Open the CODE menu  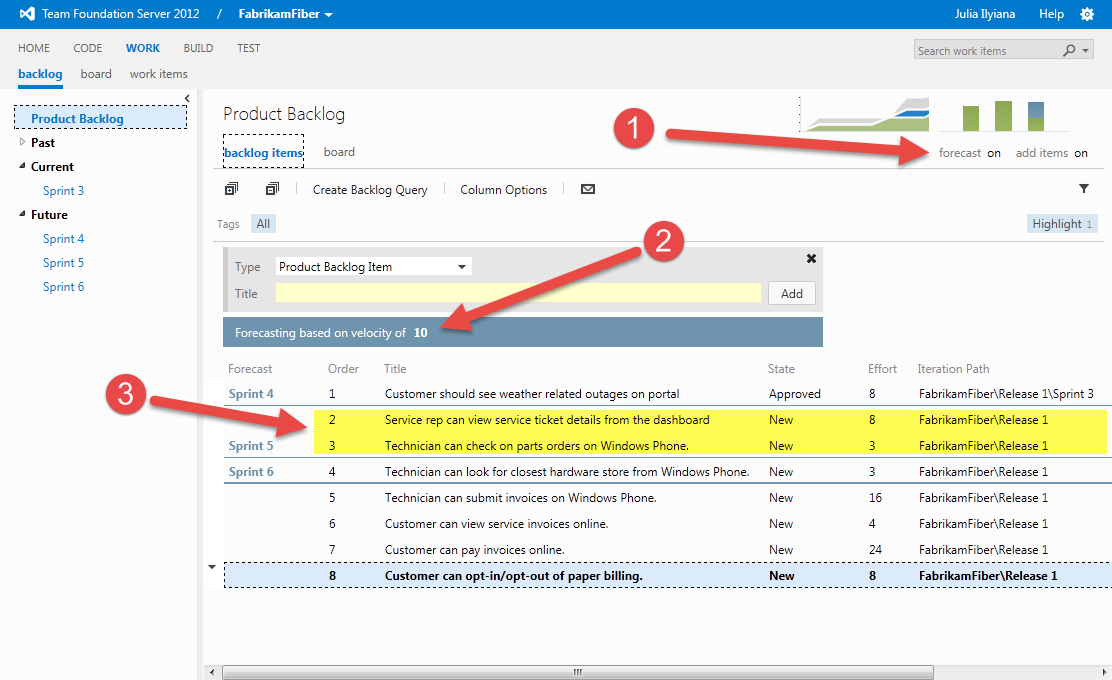coord(88,48)
